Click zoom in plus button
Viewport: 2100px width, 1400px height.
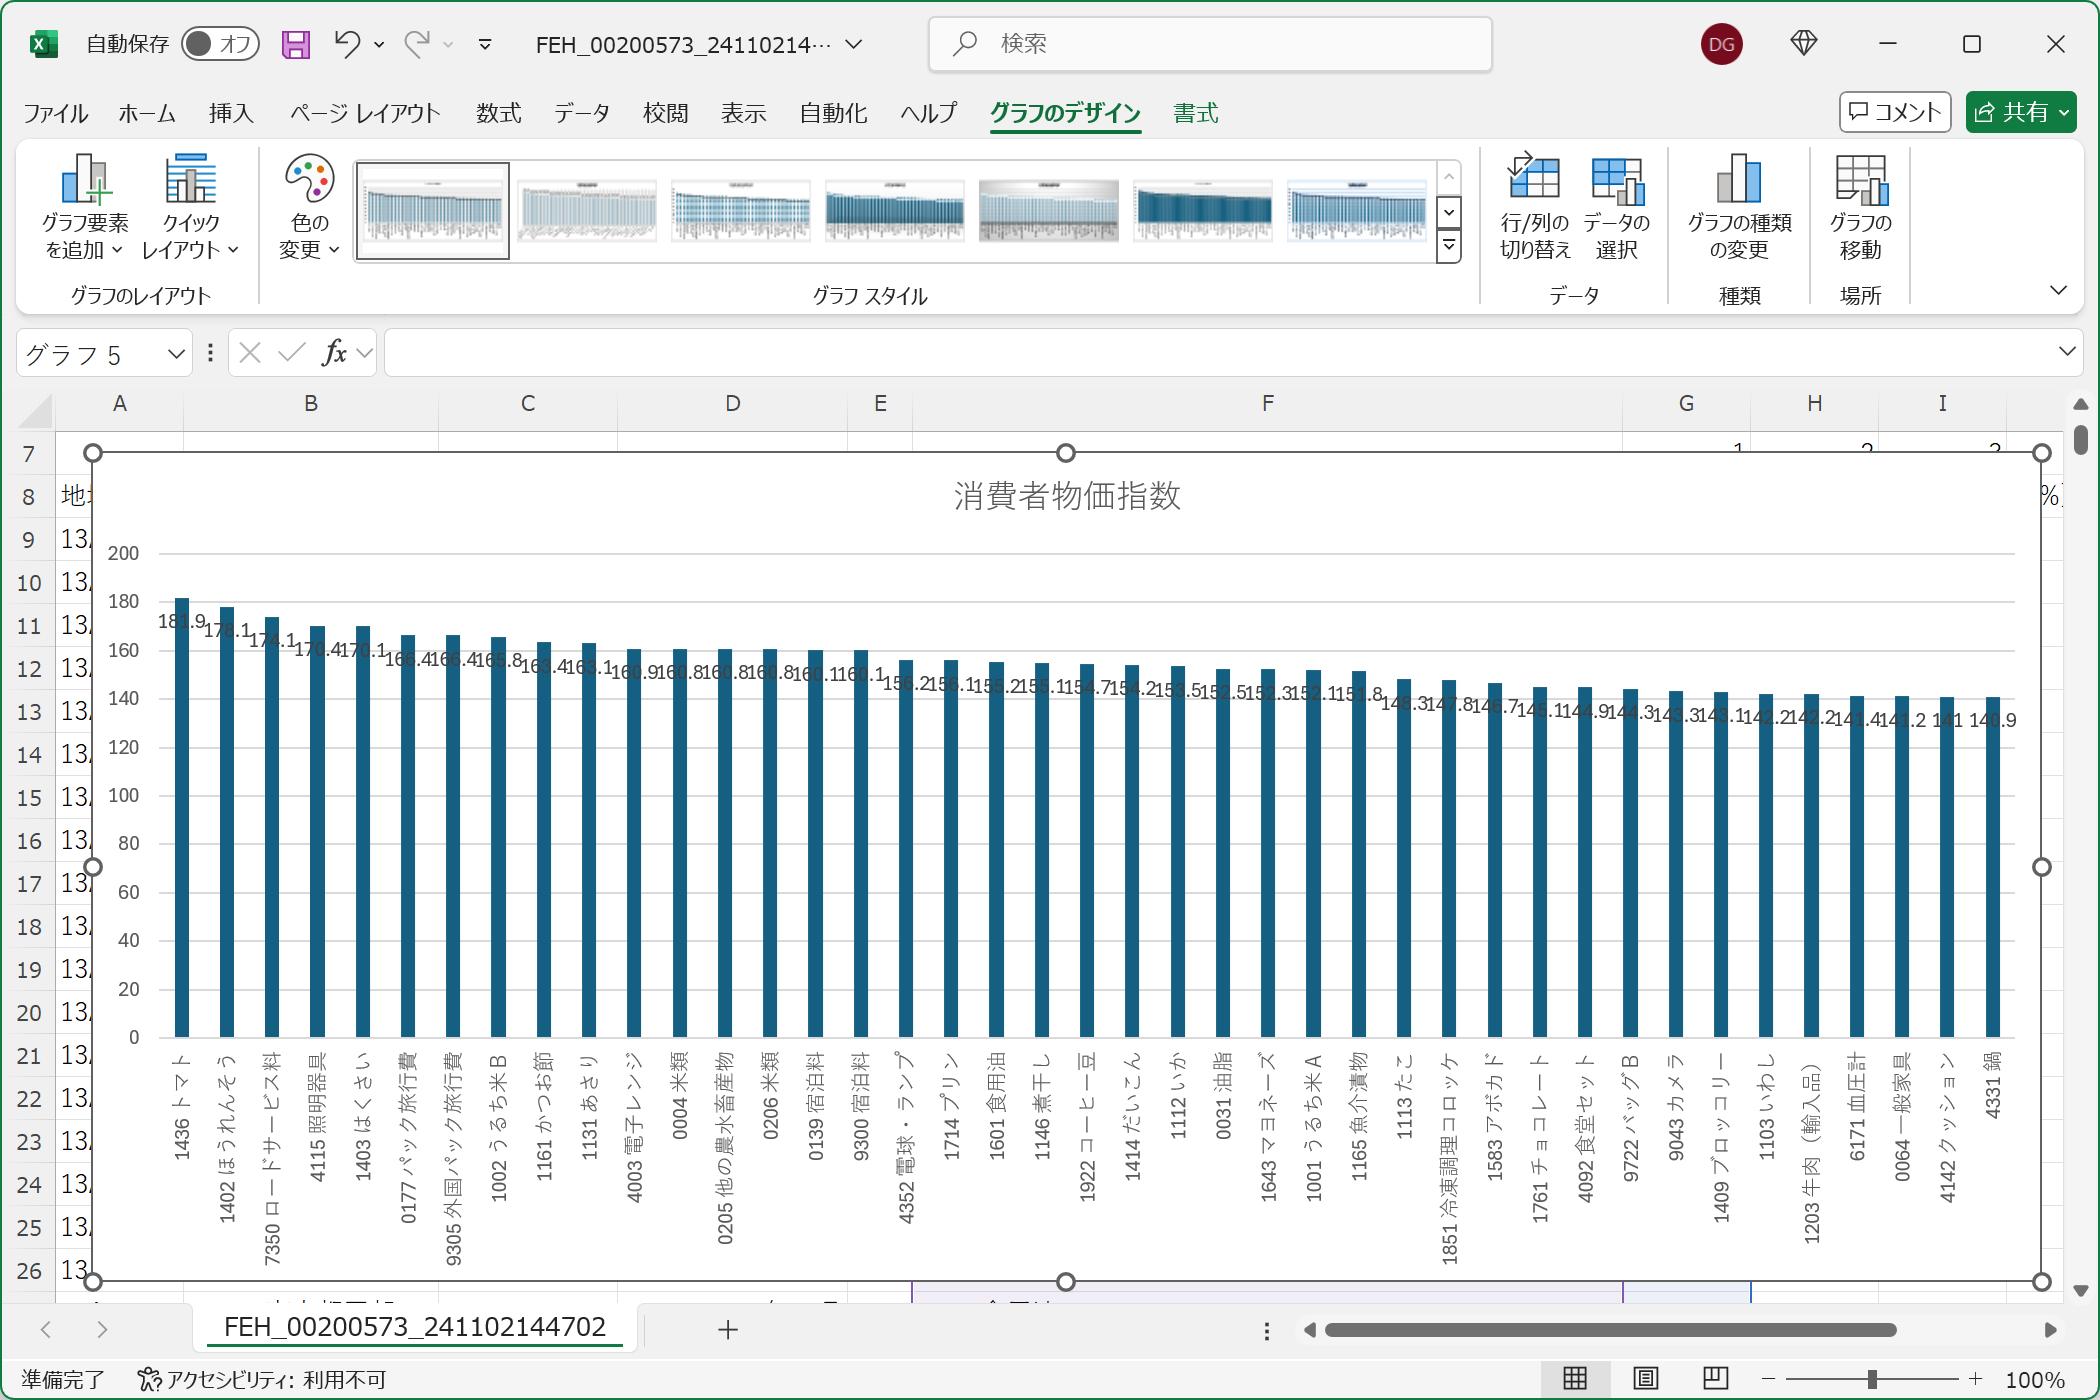pyautogui.click(x=1975, y=1379)
